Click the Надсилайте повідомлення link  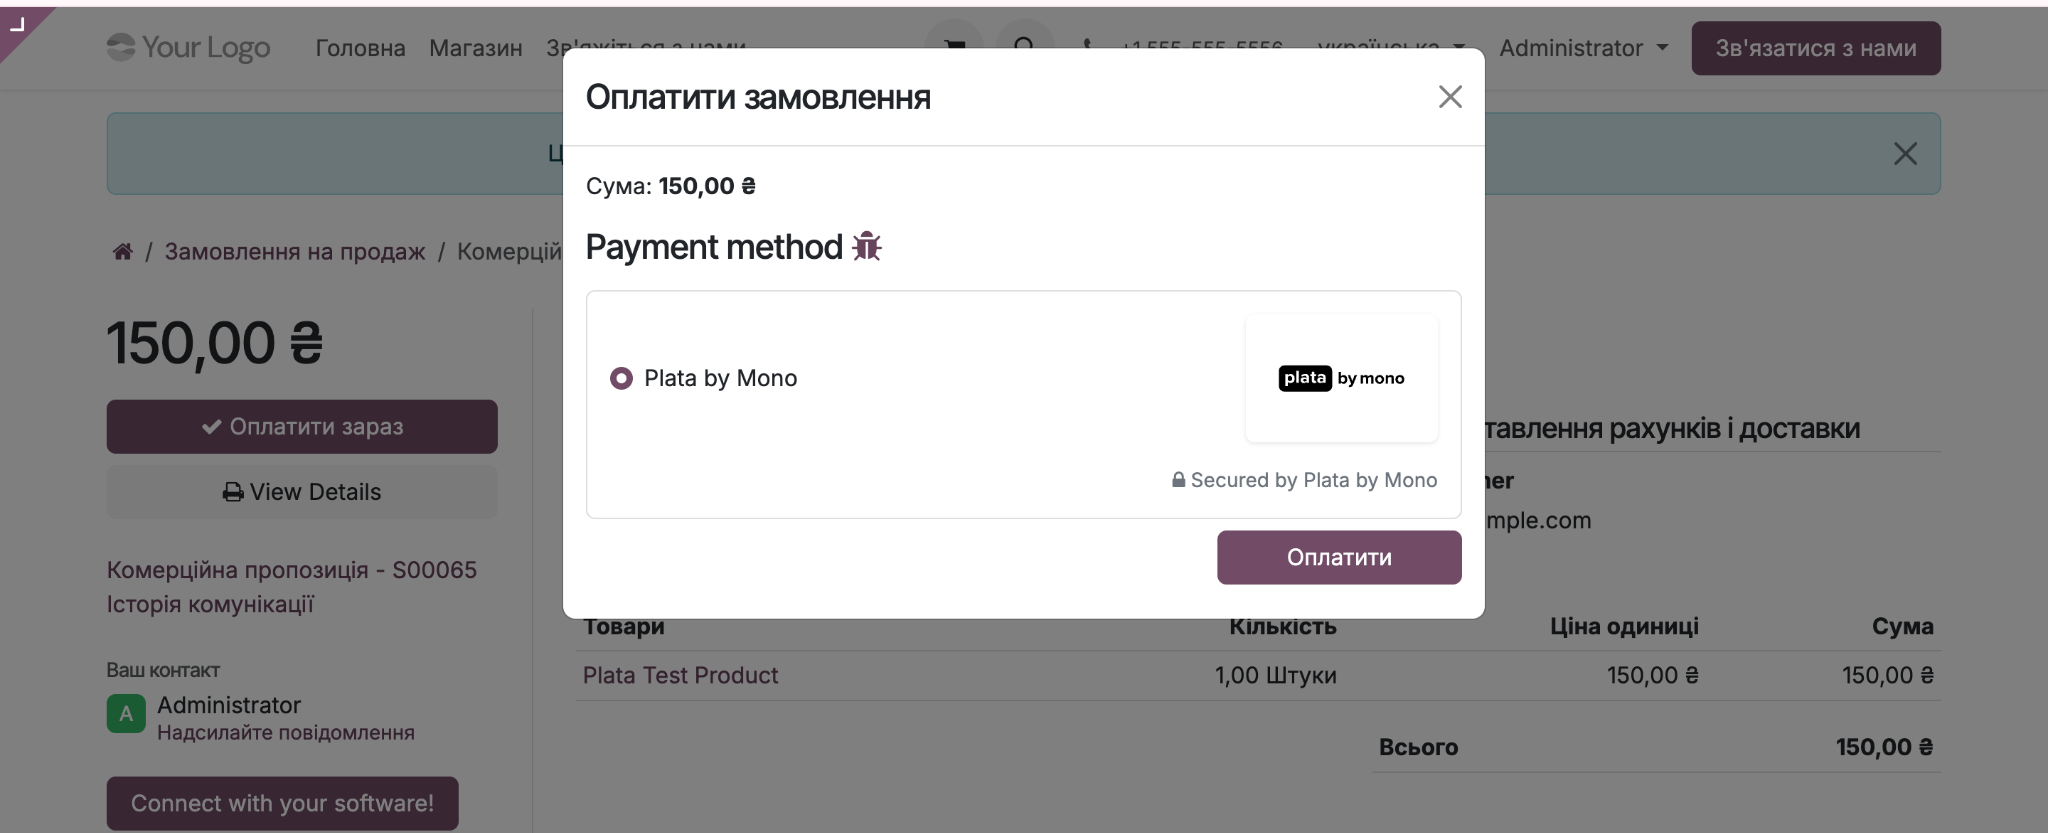point(286,733)
